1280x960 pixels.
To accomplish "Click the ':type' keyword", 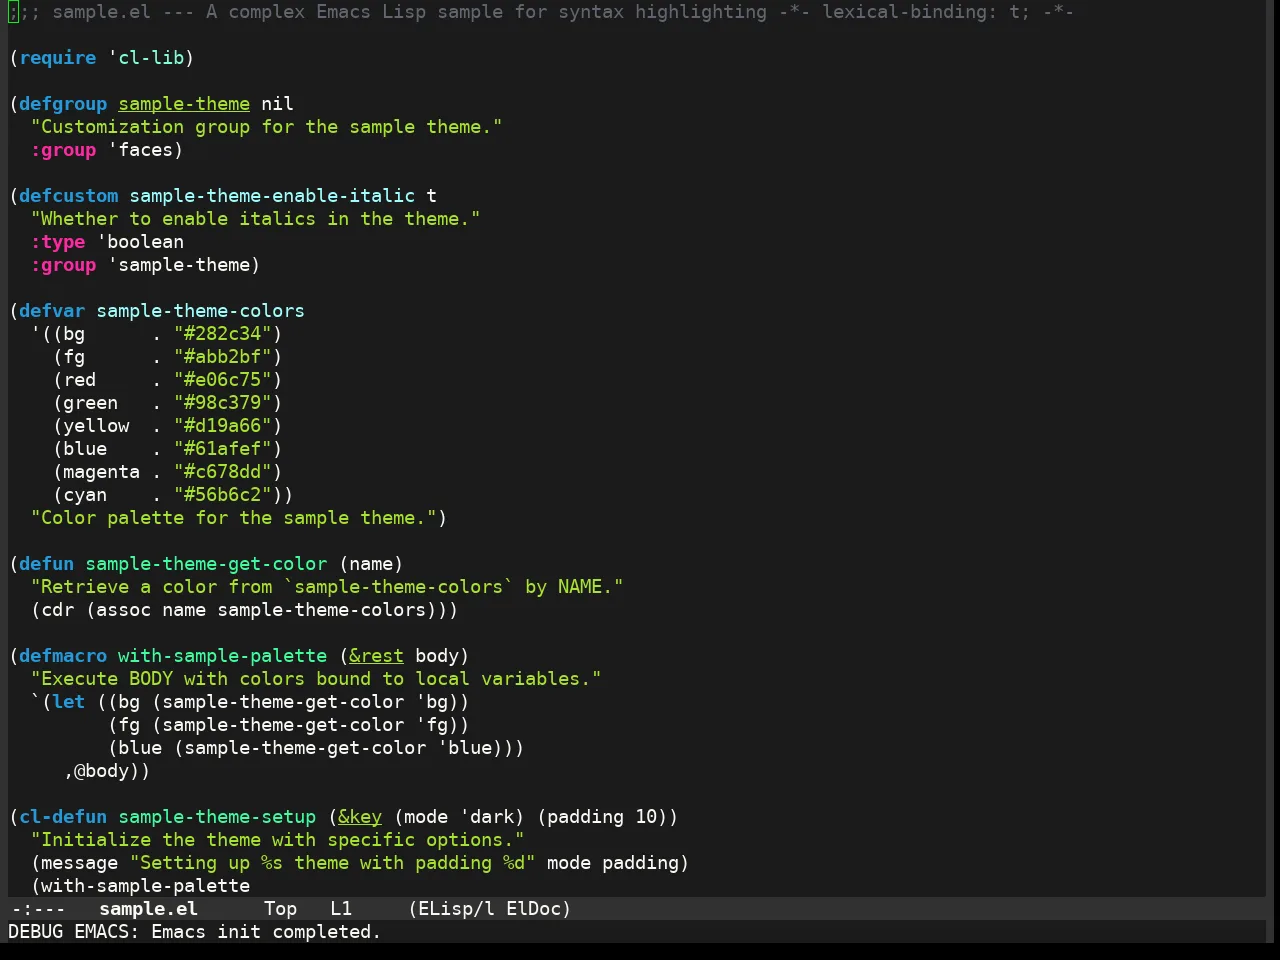I will pos(58,242).
